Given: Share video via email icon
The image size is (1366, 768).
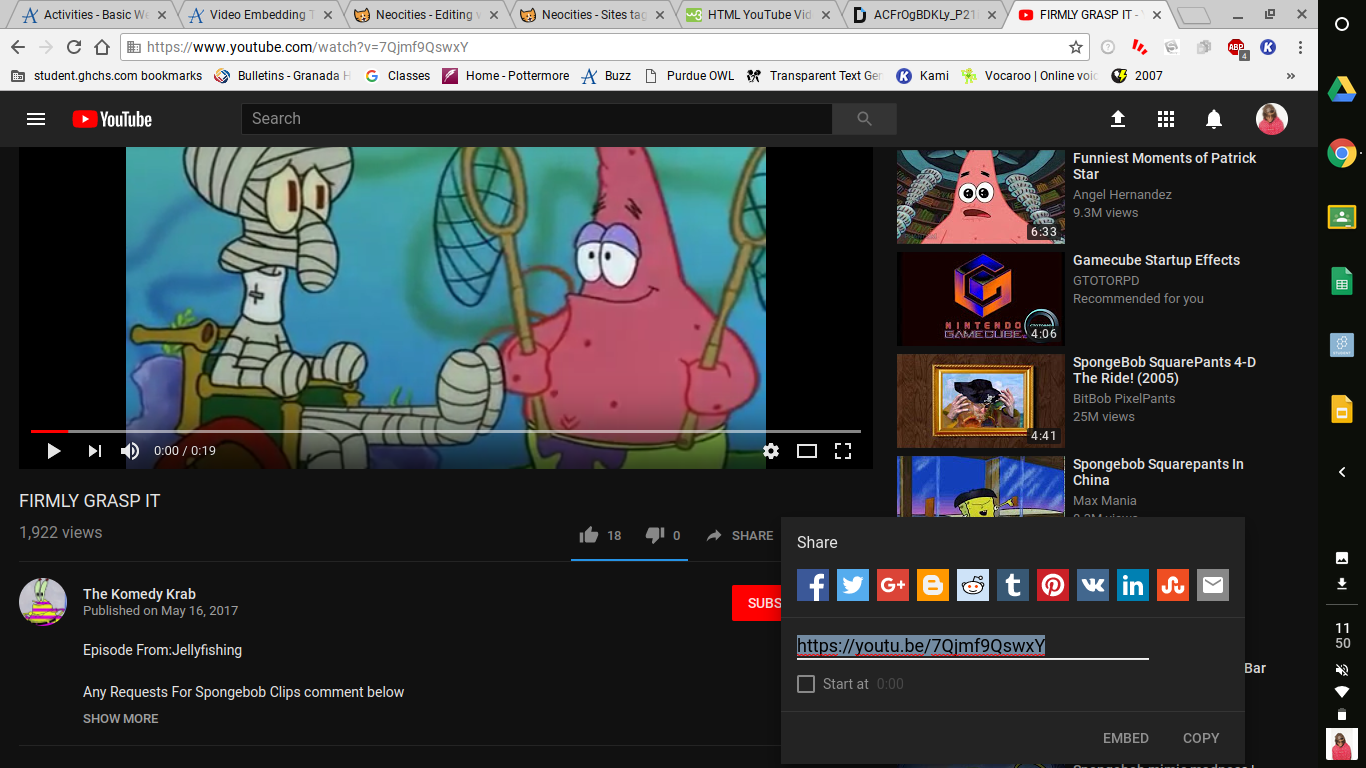Looking at the screenshot, I should [1213, 585].
